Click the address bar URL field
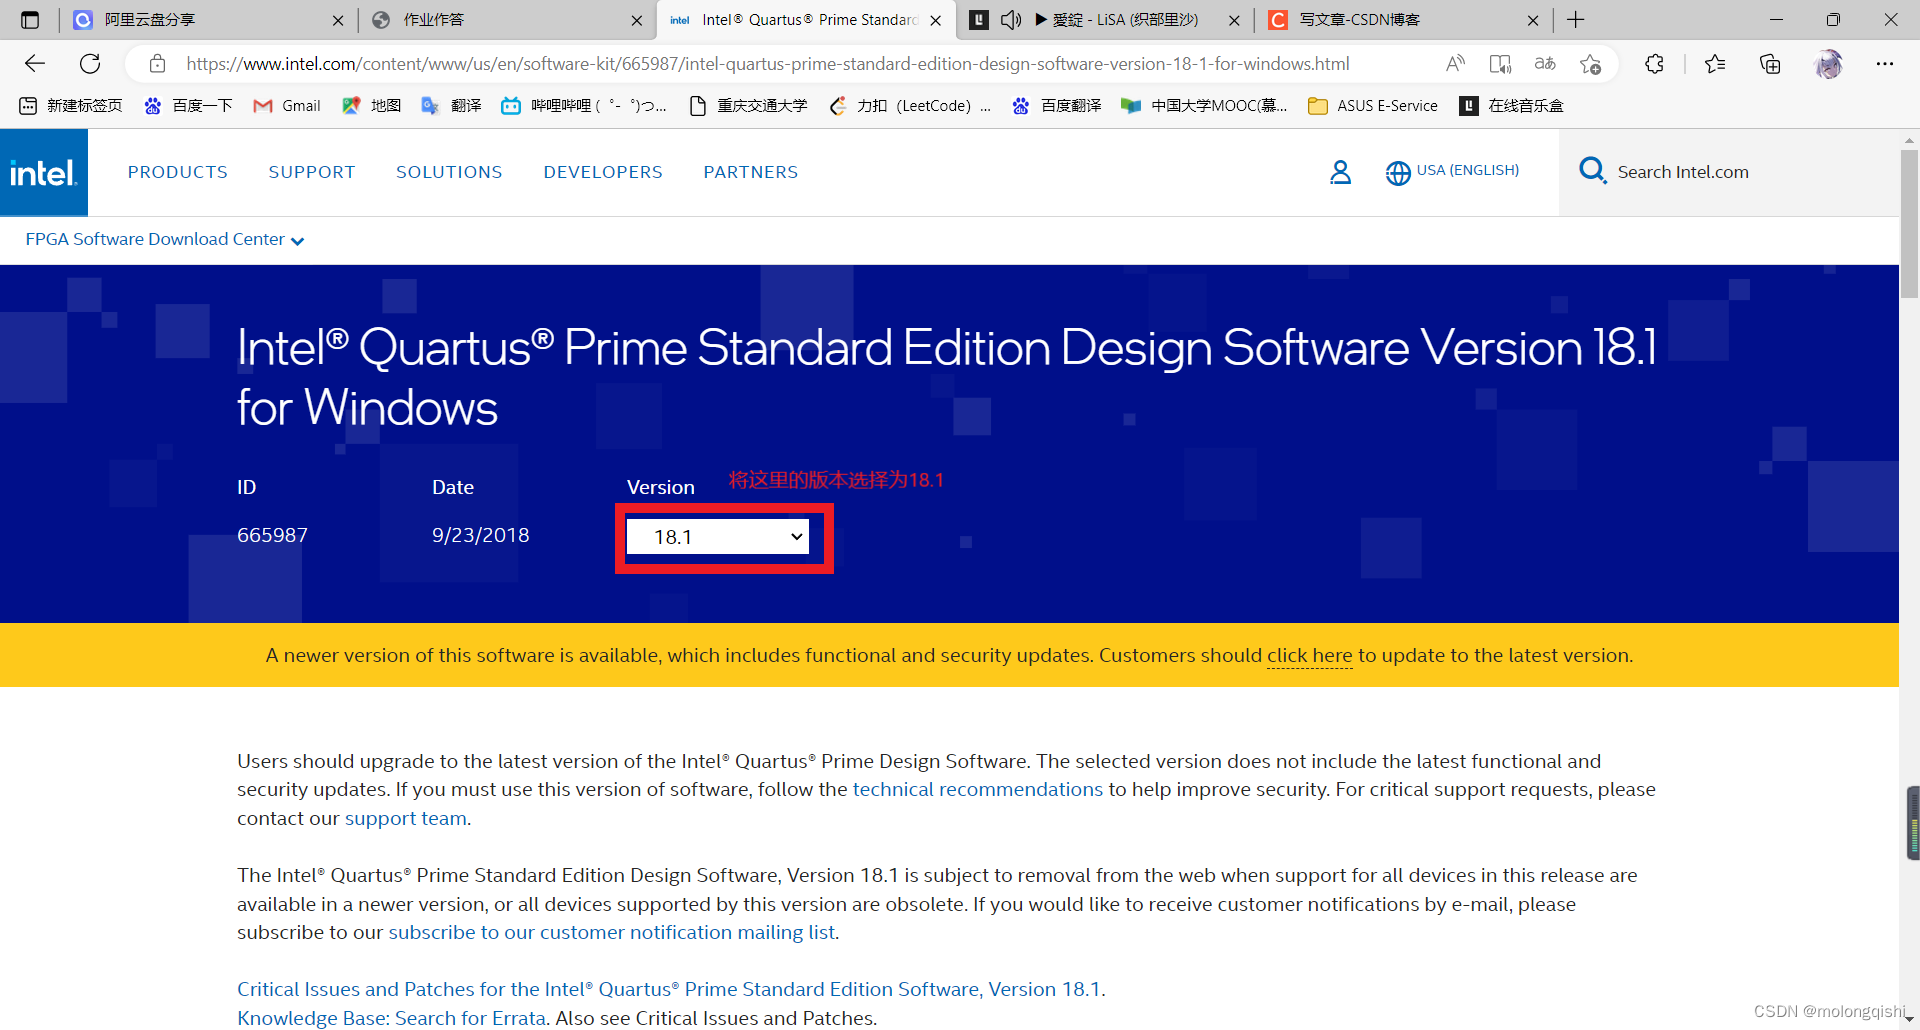1920x1030 pixels. coord(767,64)
